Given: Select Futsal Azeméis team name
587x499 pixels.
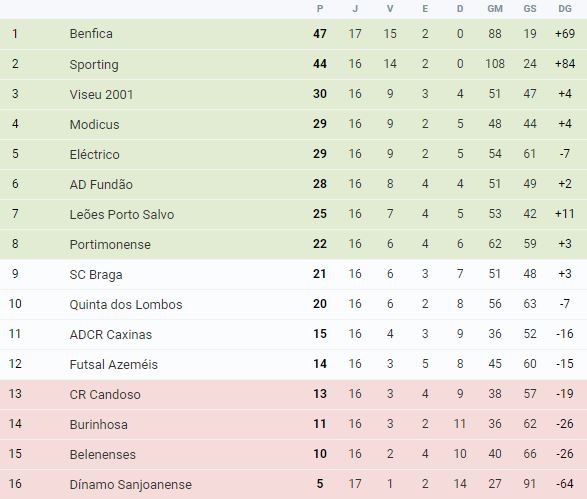Looking at the screenshot, I should (113, 364).
